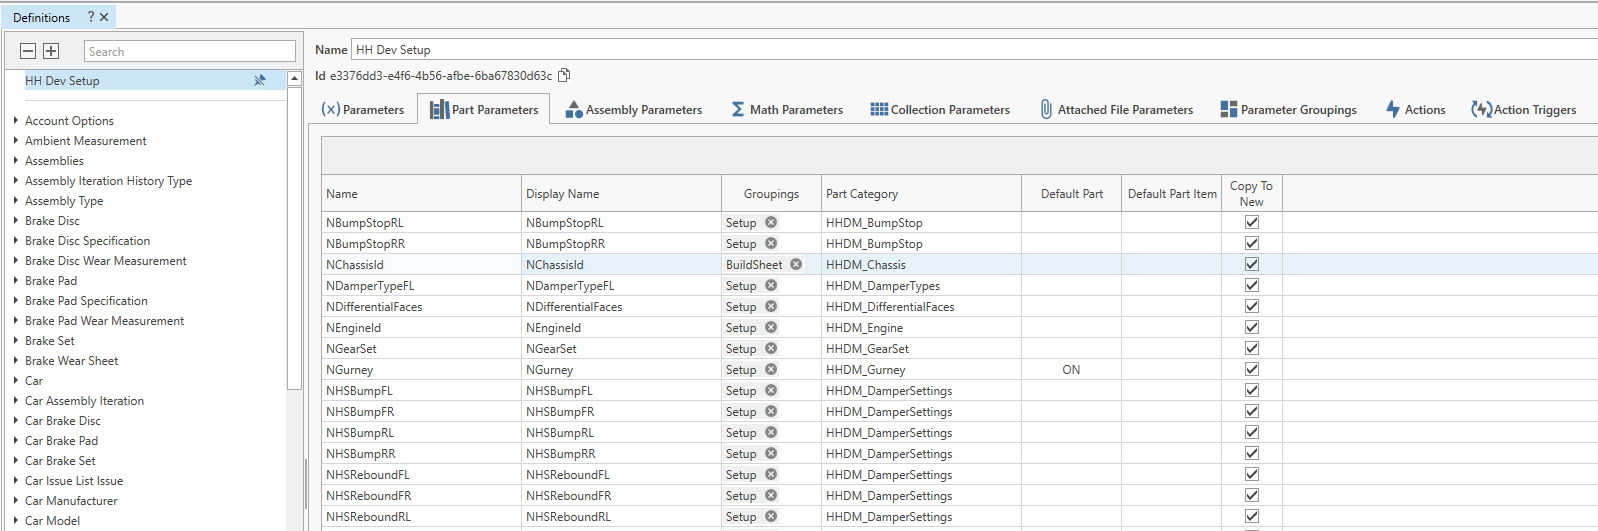Toggle Copy To New for NHSReboundFR
The image size is (1598, 531).
pos(1251,495)
